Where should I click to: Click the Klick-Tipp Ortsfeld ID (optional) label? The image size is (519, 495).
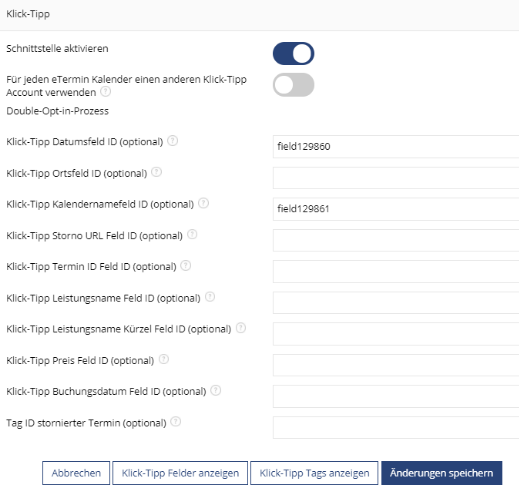tap(77, 173)
